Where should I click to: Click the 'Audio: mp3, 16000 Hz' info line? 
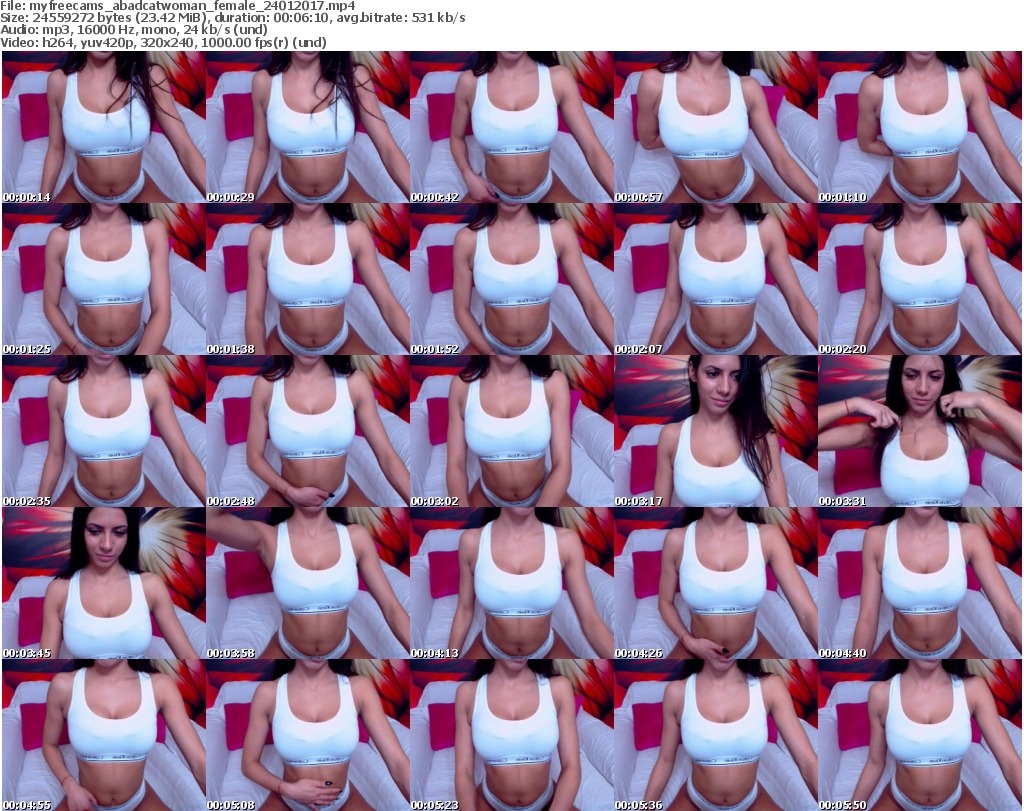tap(134, 30)
